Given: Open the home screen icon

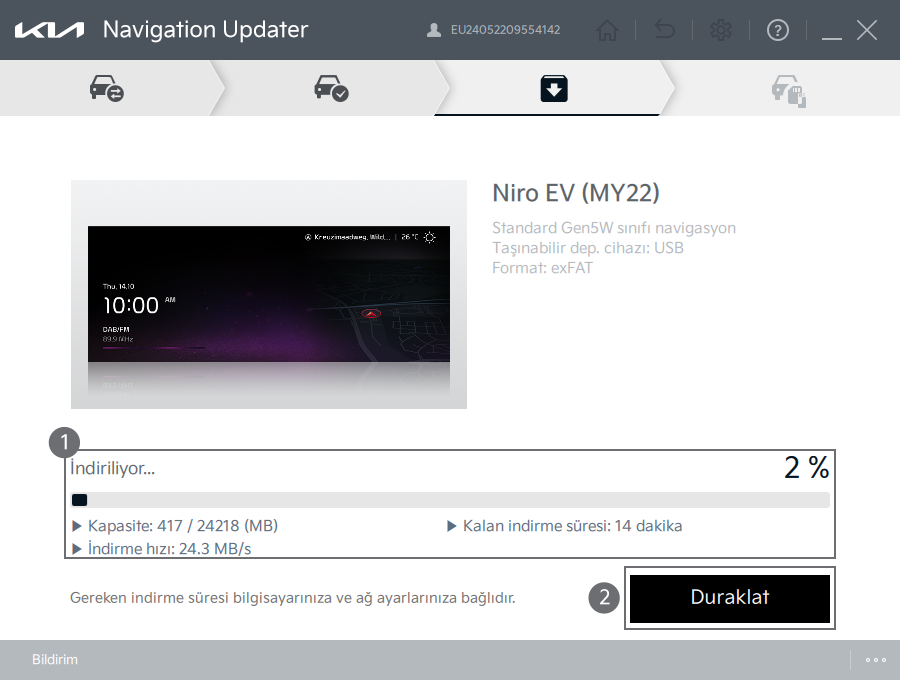Looking at the screenshot, I should pos(607,30).
